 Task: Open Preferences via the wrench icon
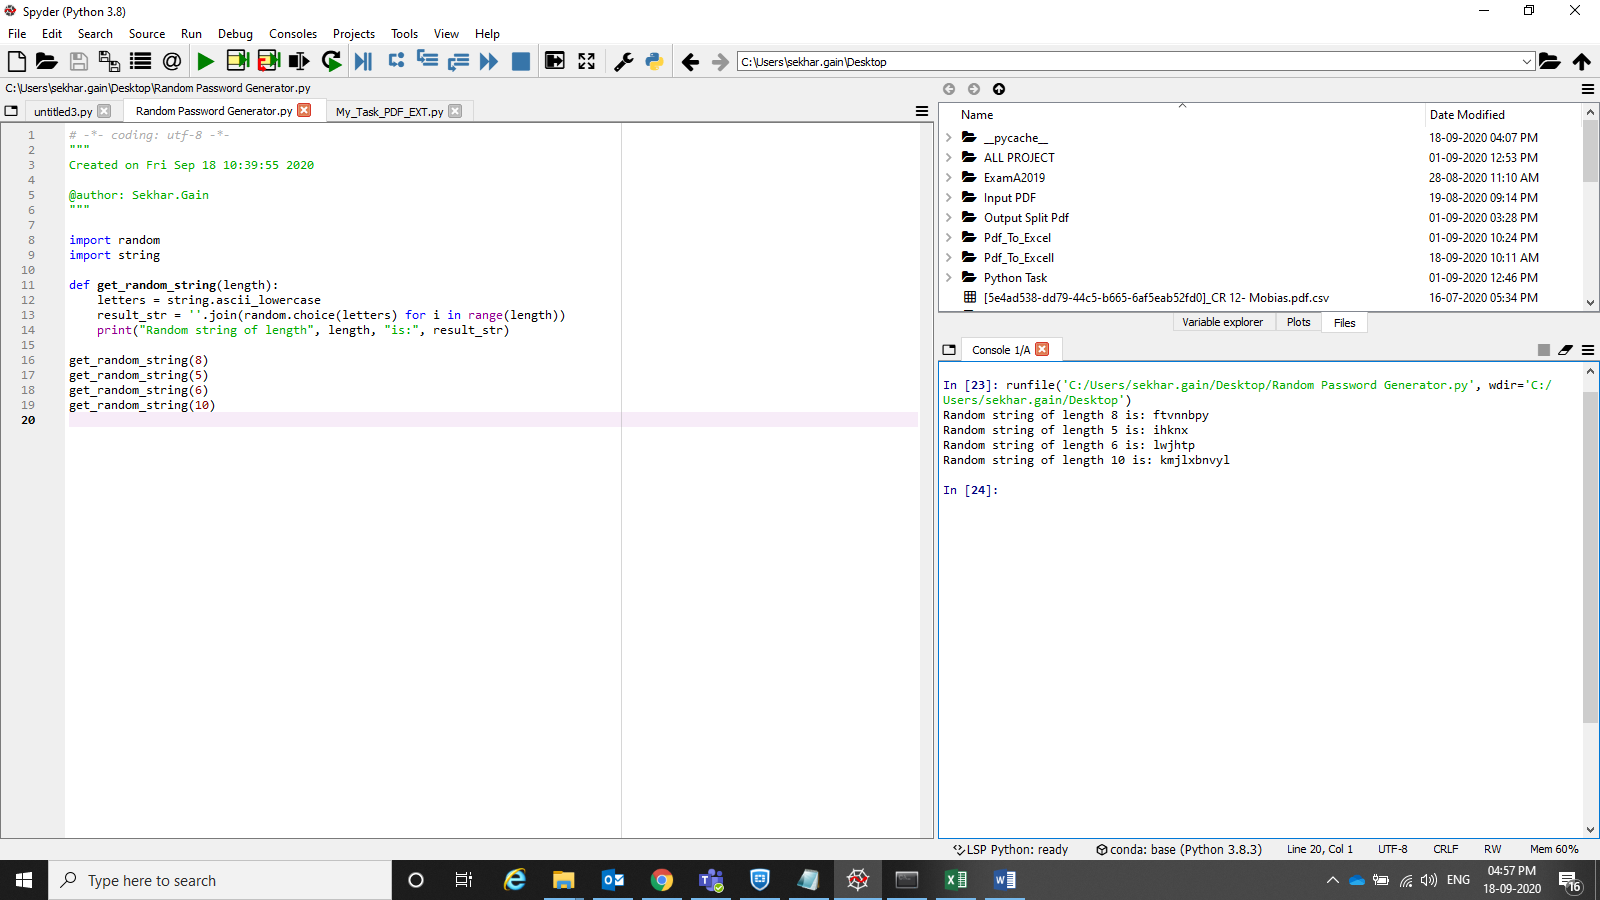pos(623,62)
